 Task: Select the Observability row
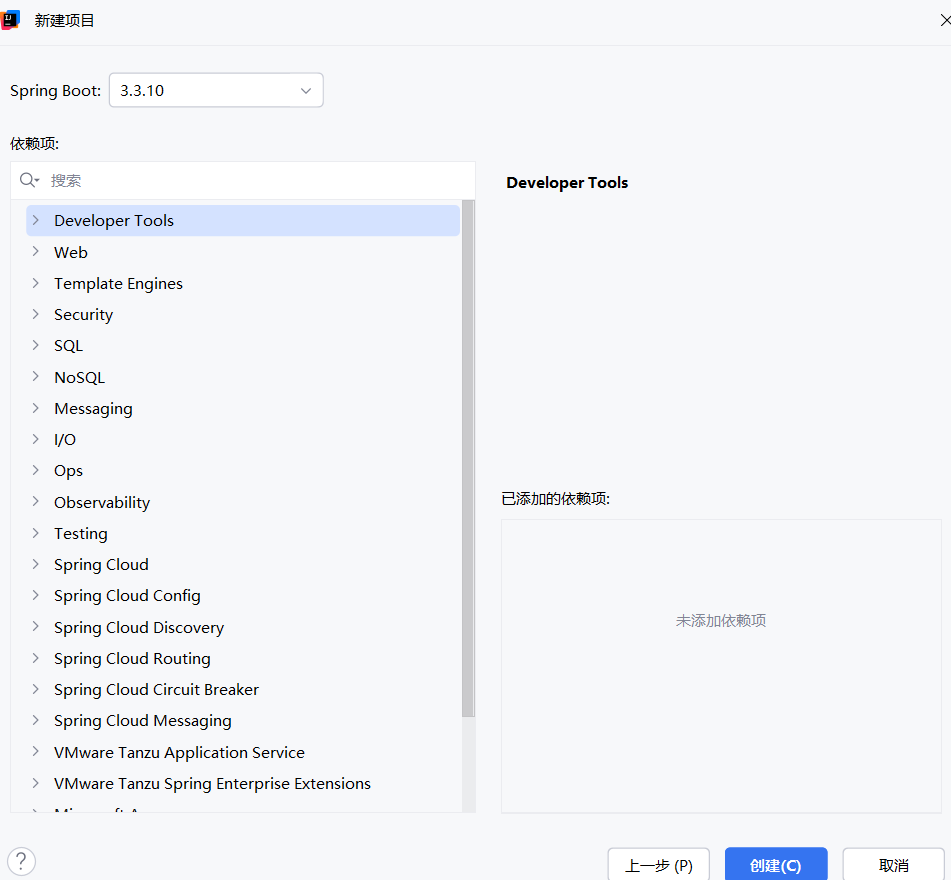tap(243, 502)
